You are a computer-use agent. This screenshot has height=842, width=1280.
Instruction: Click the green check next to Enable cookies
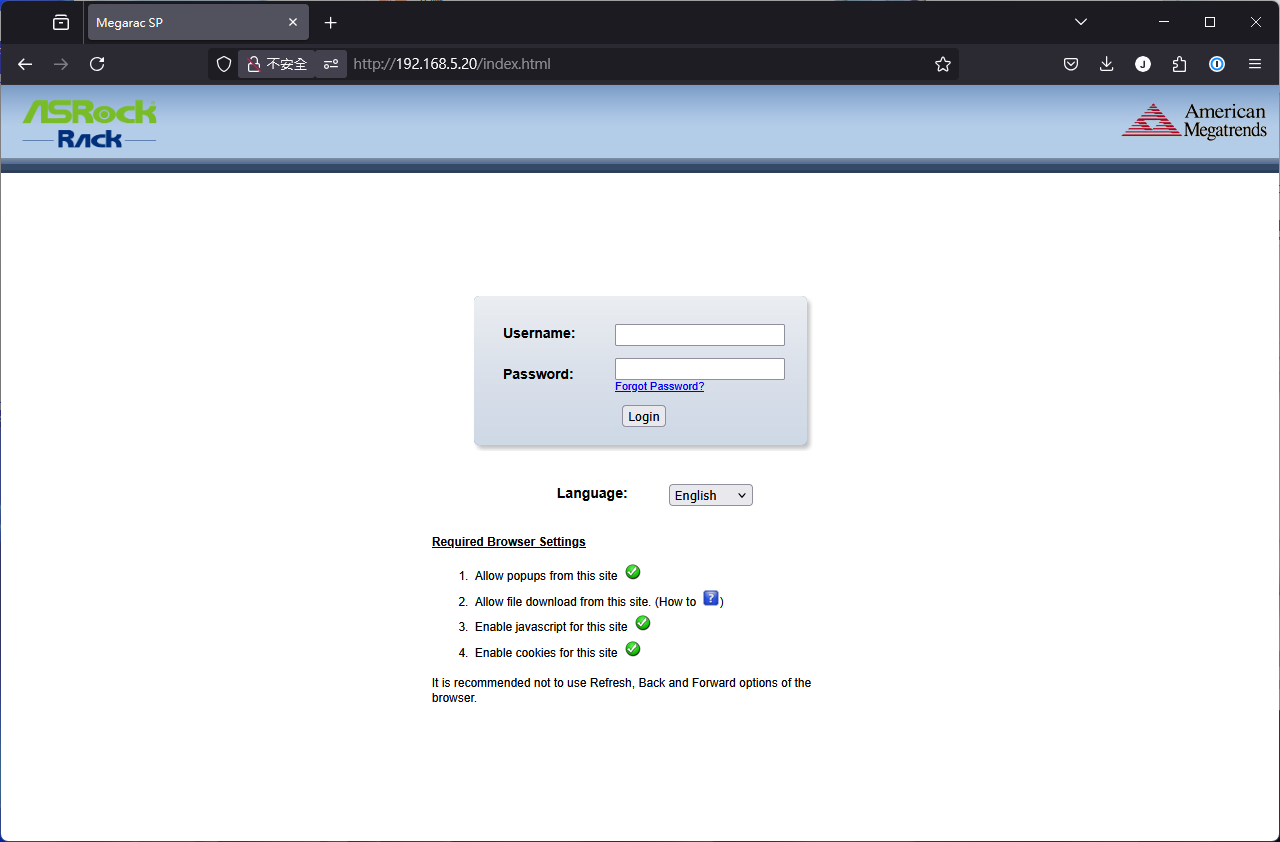[632, 649]
